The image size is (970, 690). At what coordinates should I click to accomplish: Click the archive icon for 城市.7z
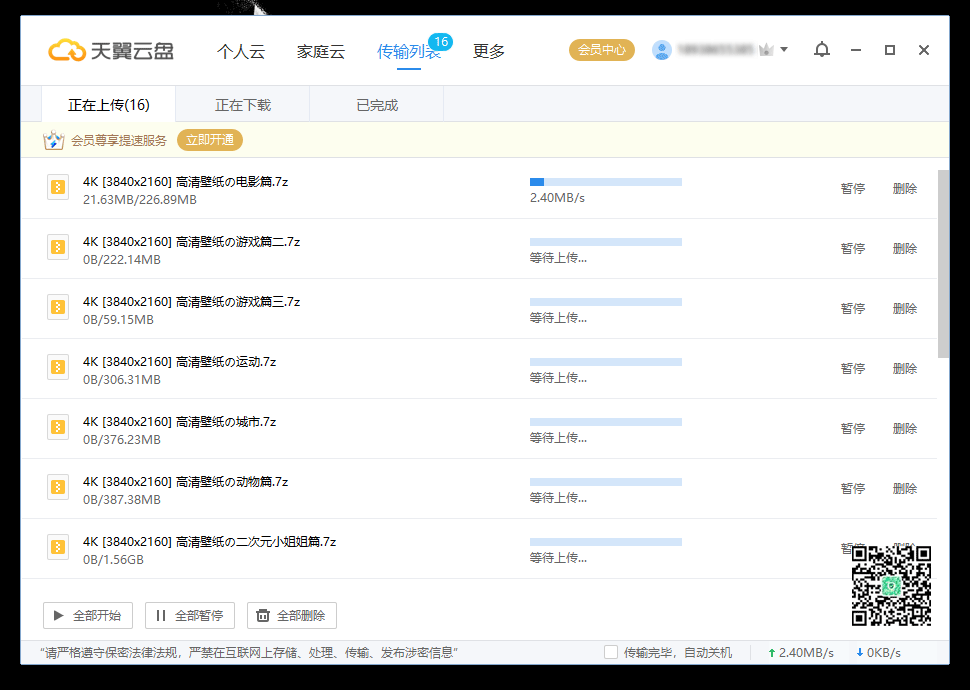[x=58, y=427]
